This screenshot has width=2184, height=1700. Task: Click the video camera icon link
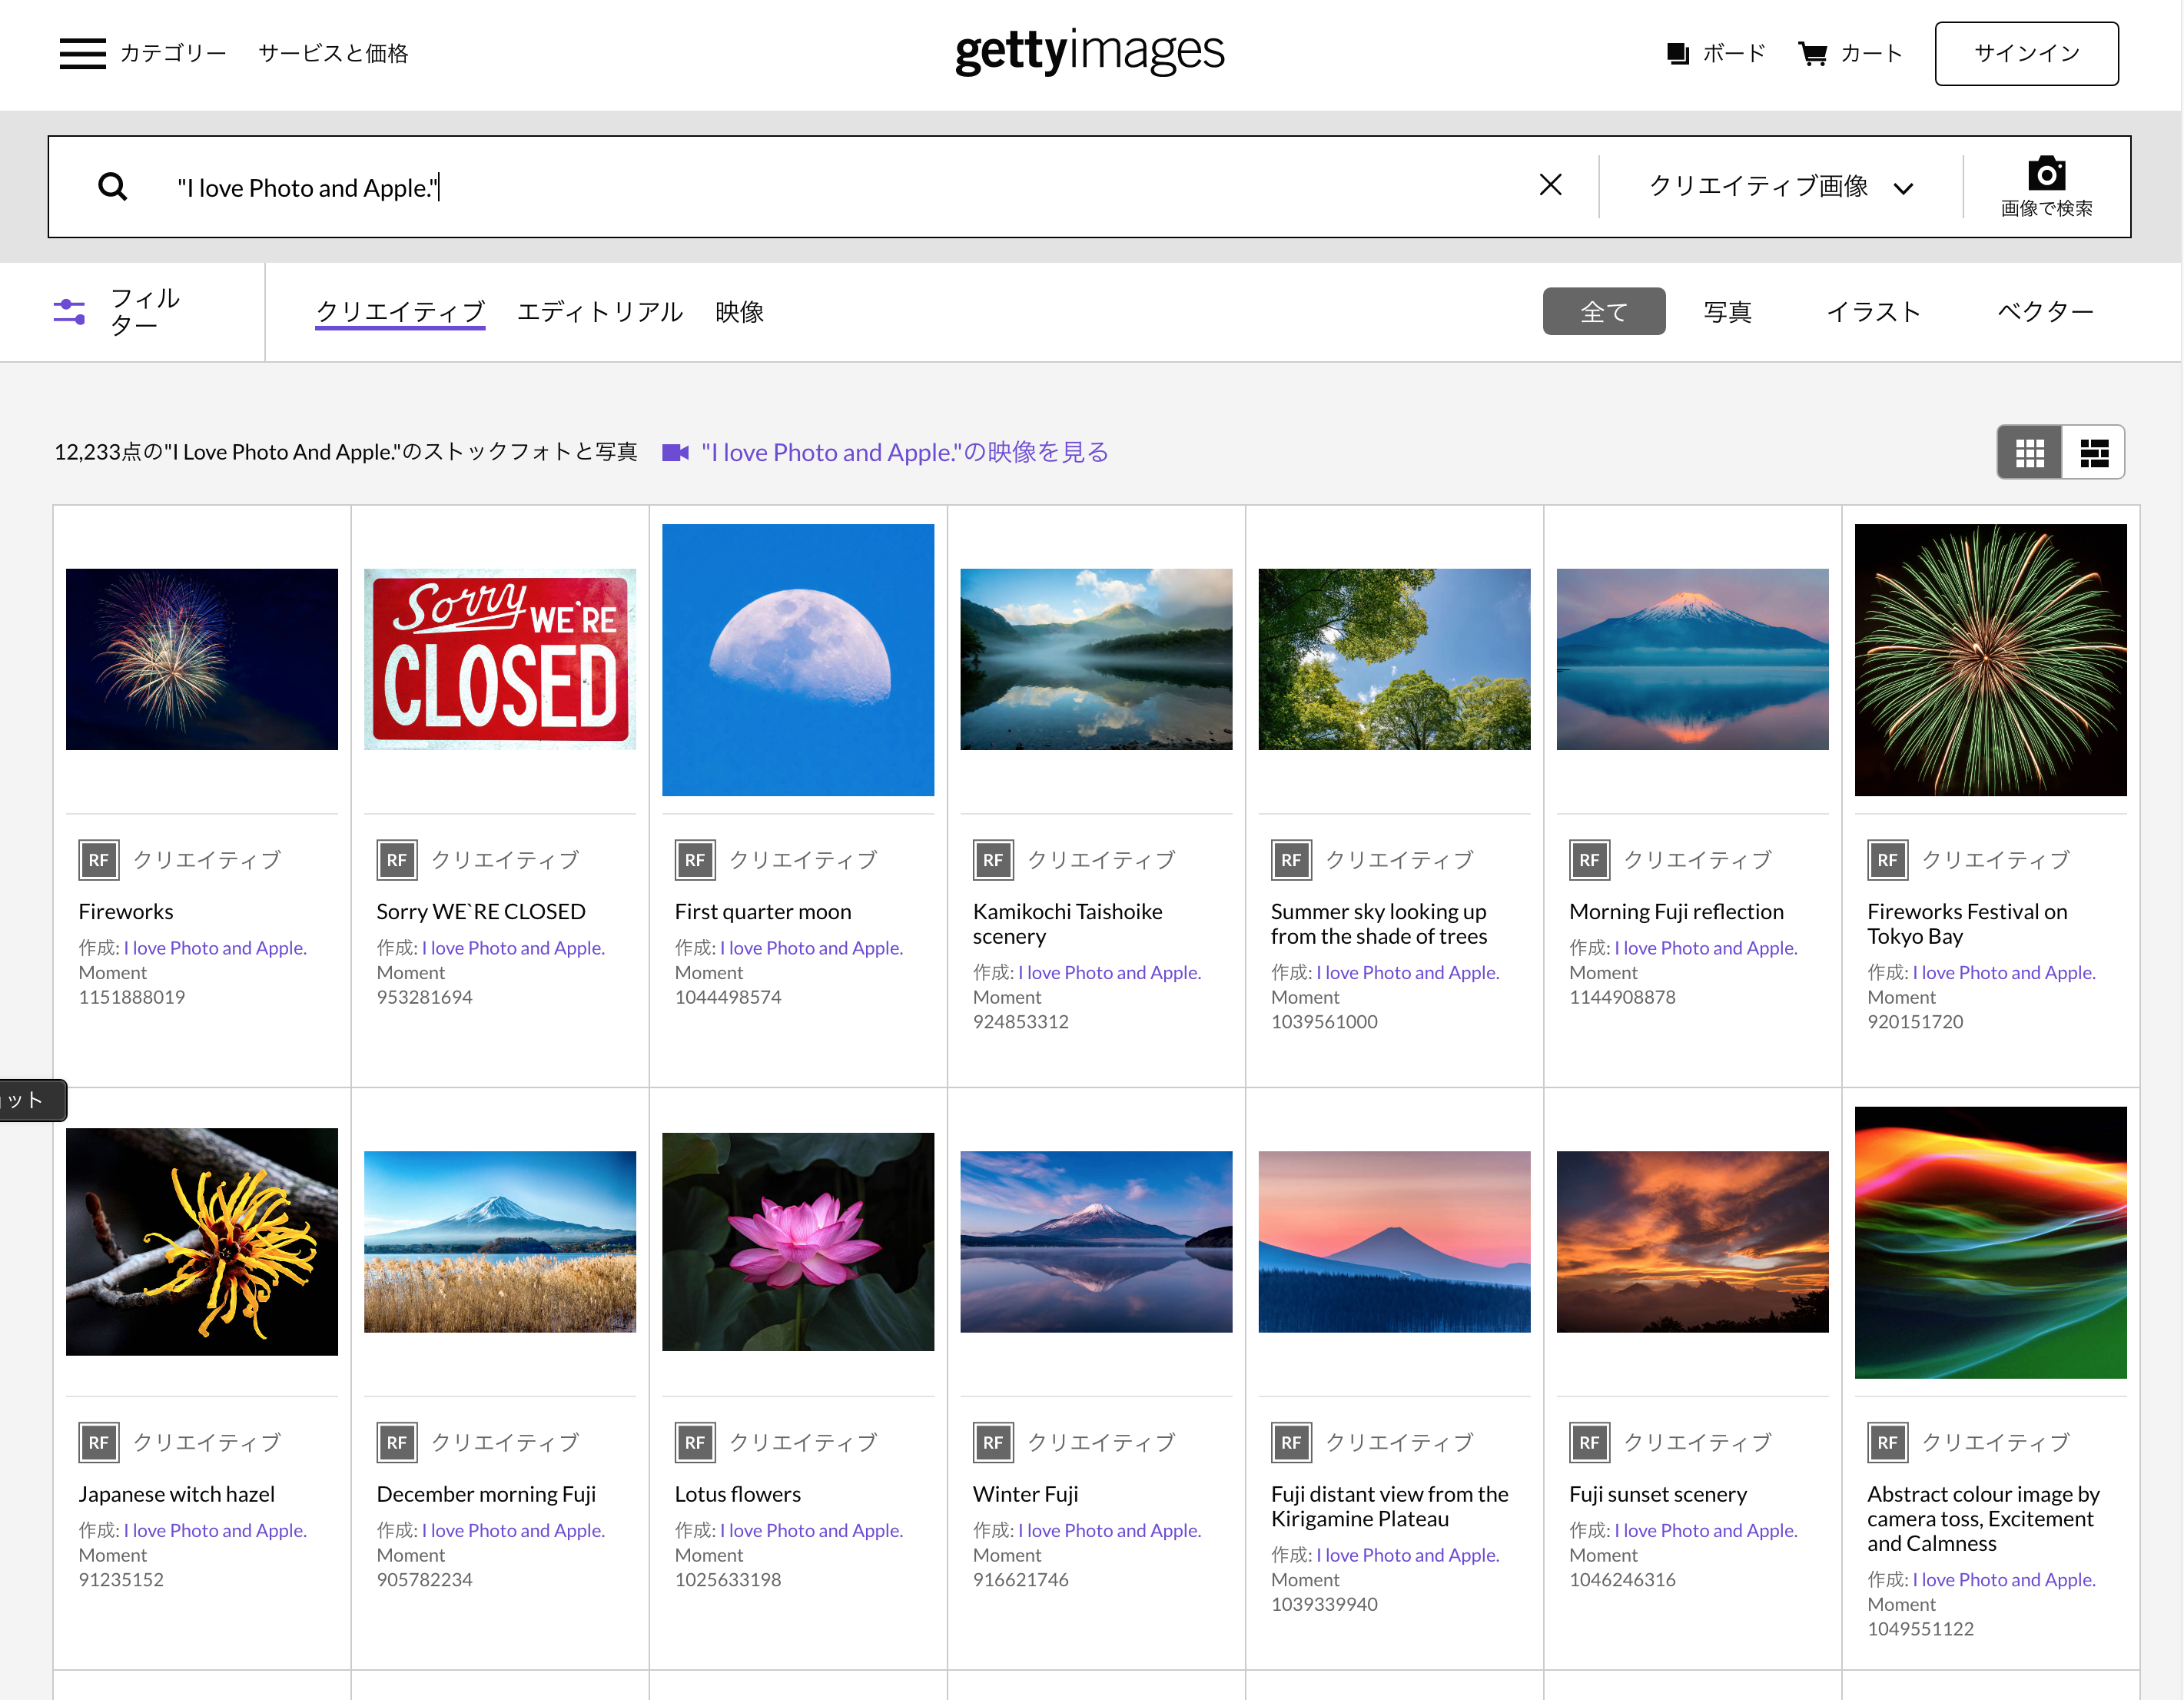tap(676, 453)
